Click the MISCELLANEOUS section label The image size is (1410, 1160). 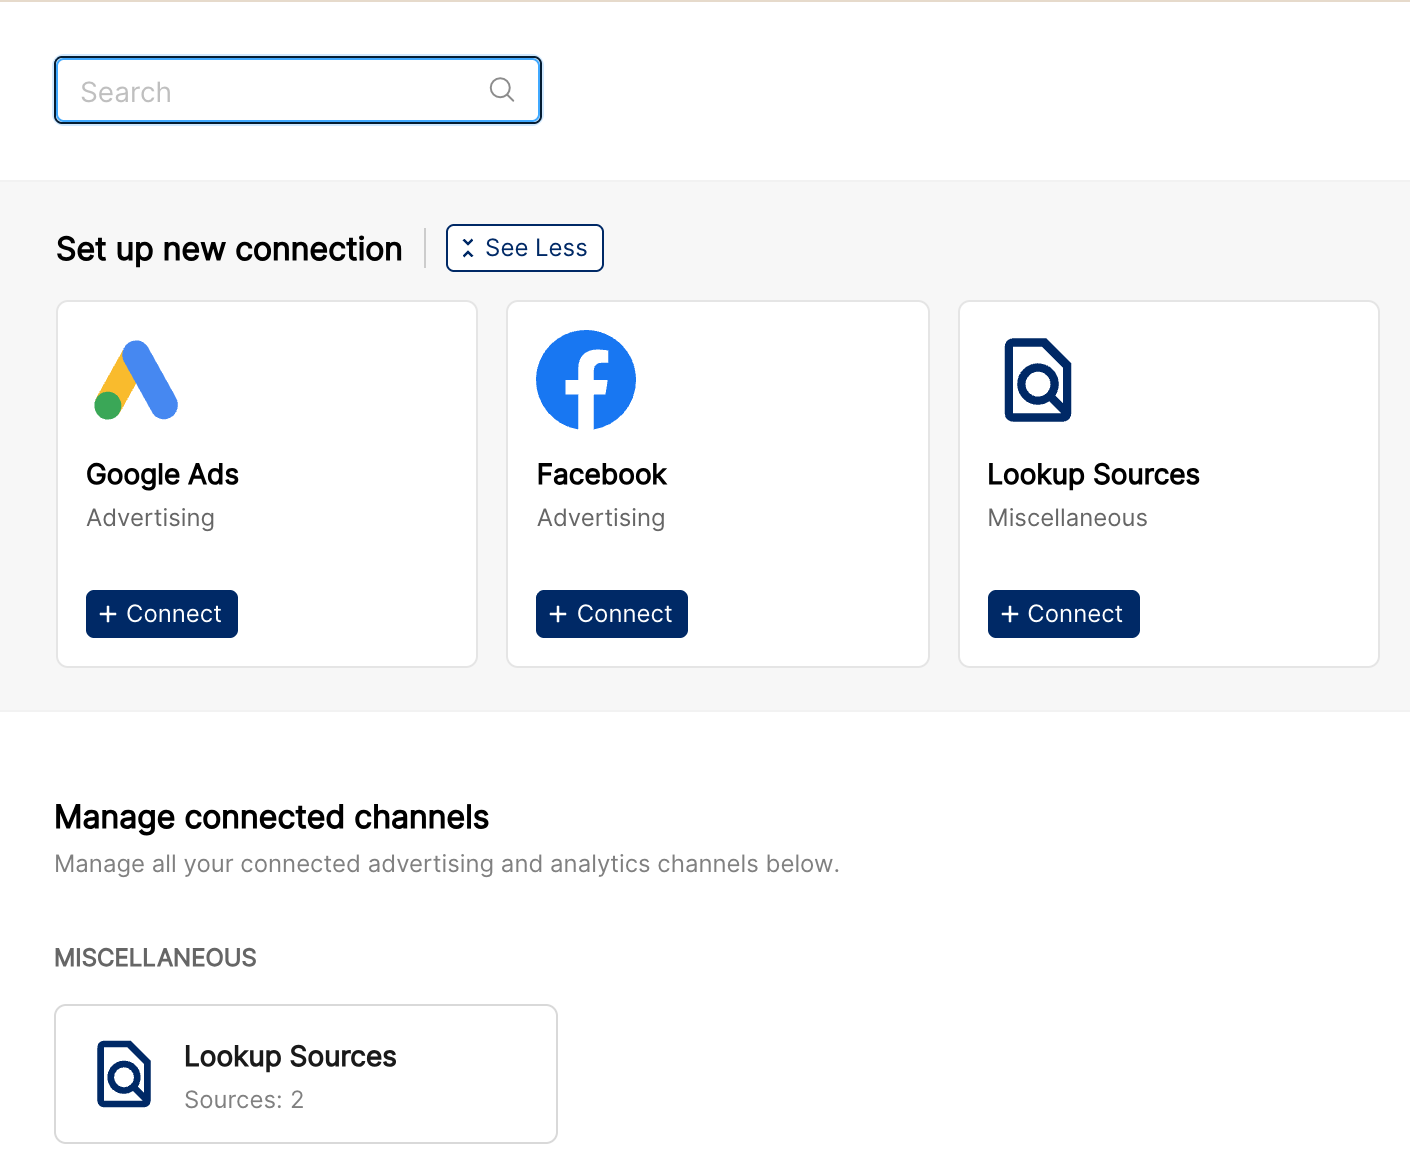[156, 958]
